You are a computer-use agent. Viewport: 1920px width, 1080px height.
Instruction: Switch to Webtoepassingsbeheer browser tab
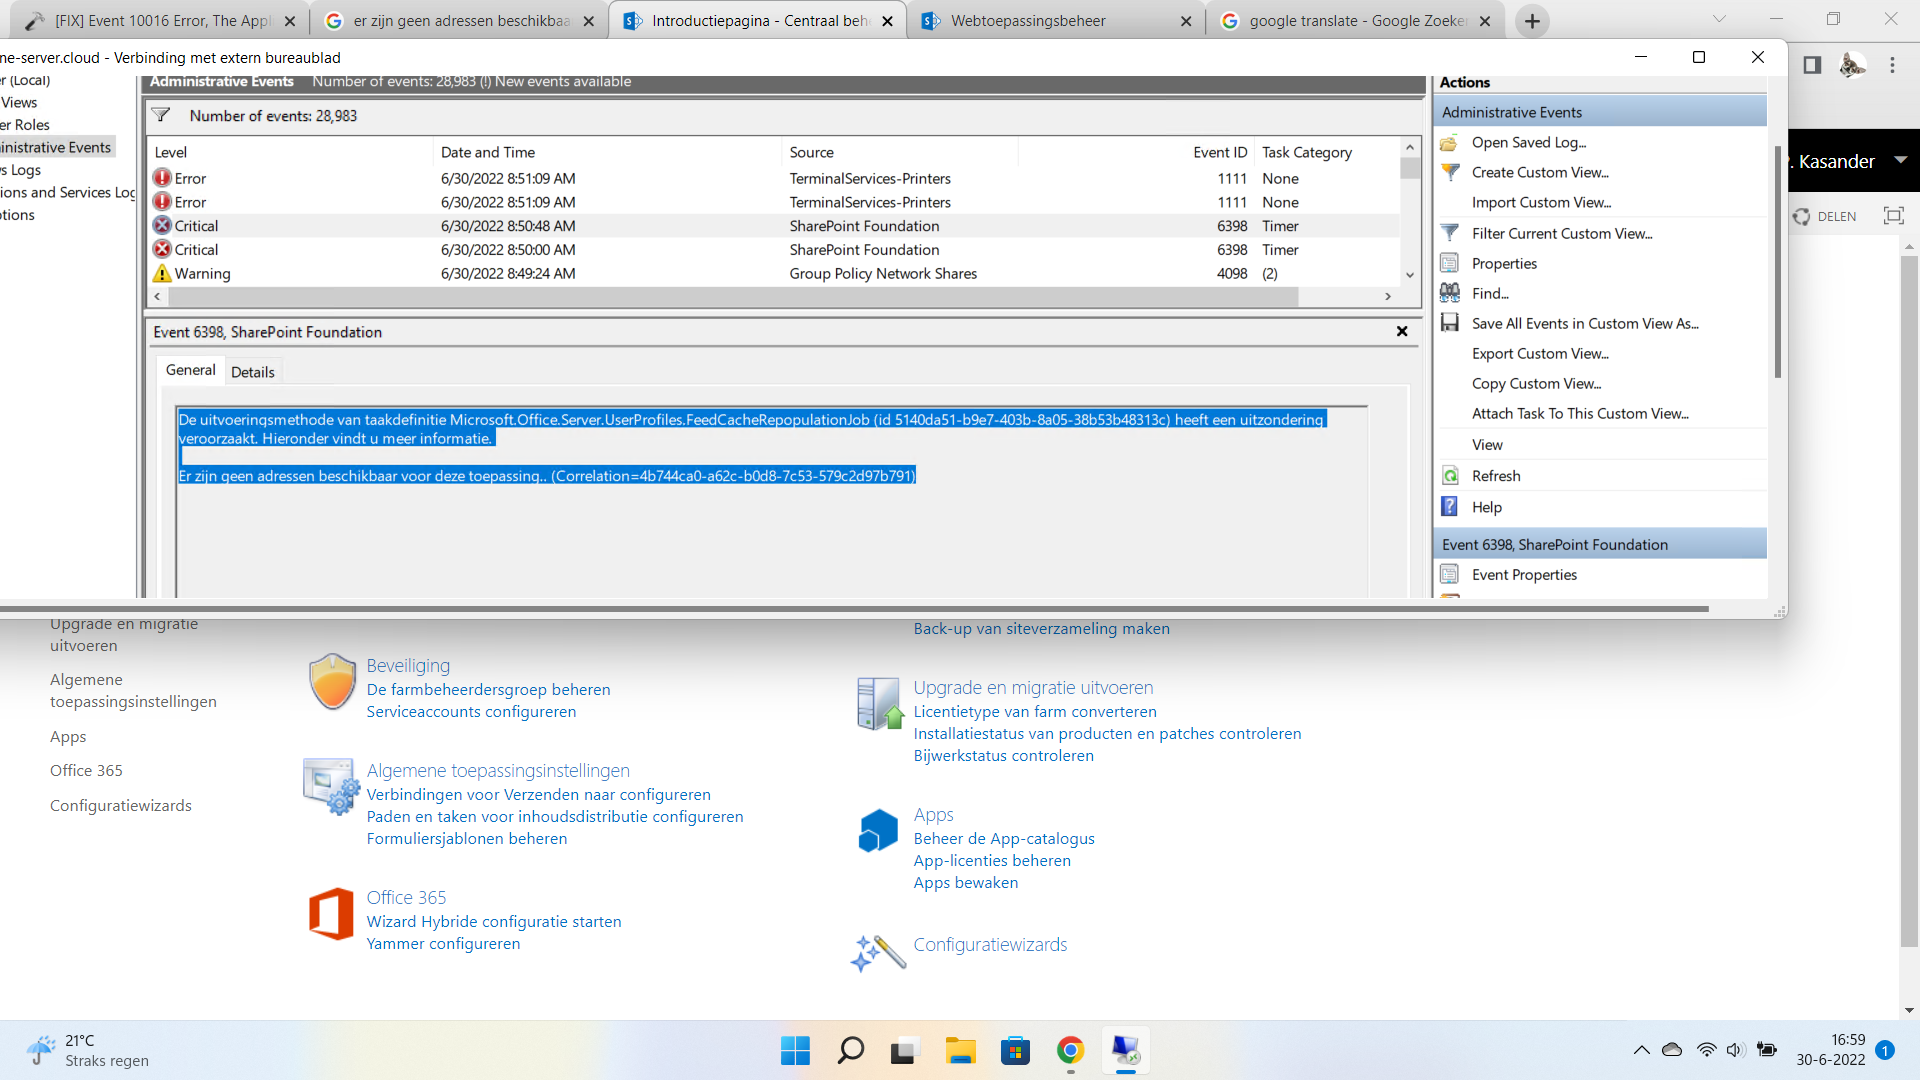1028,21
